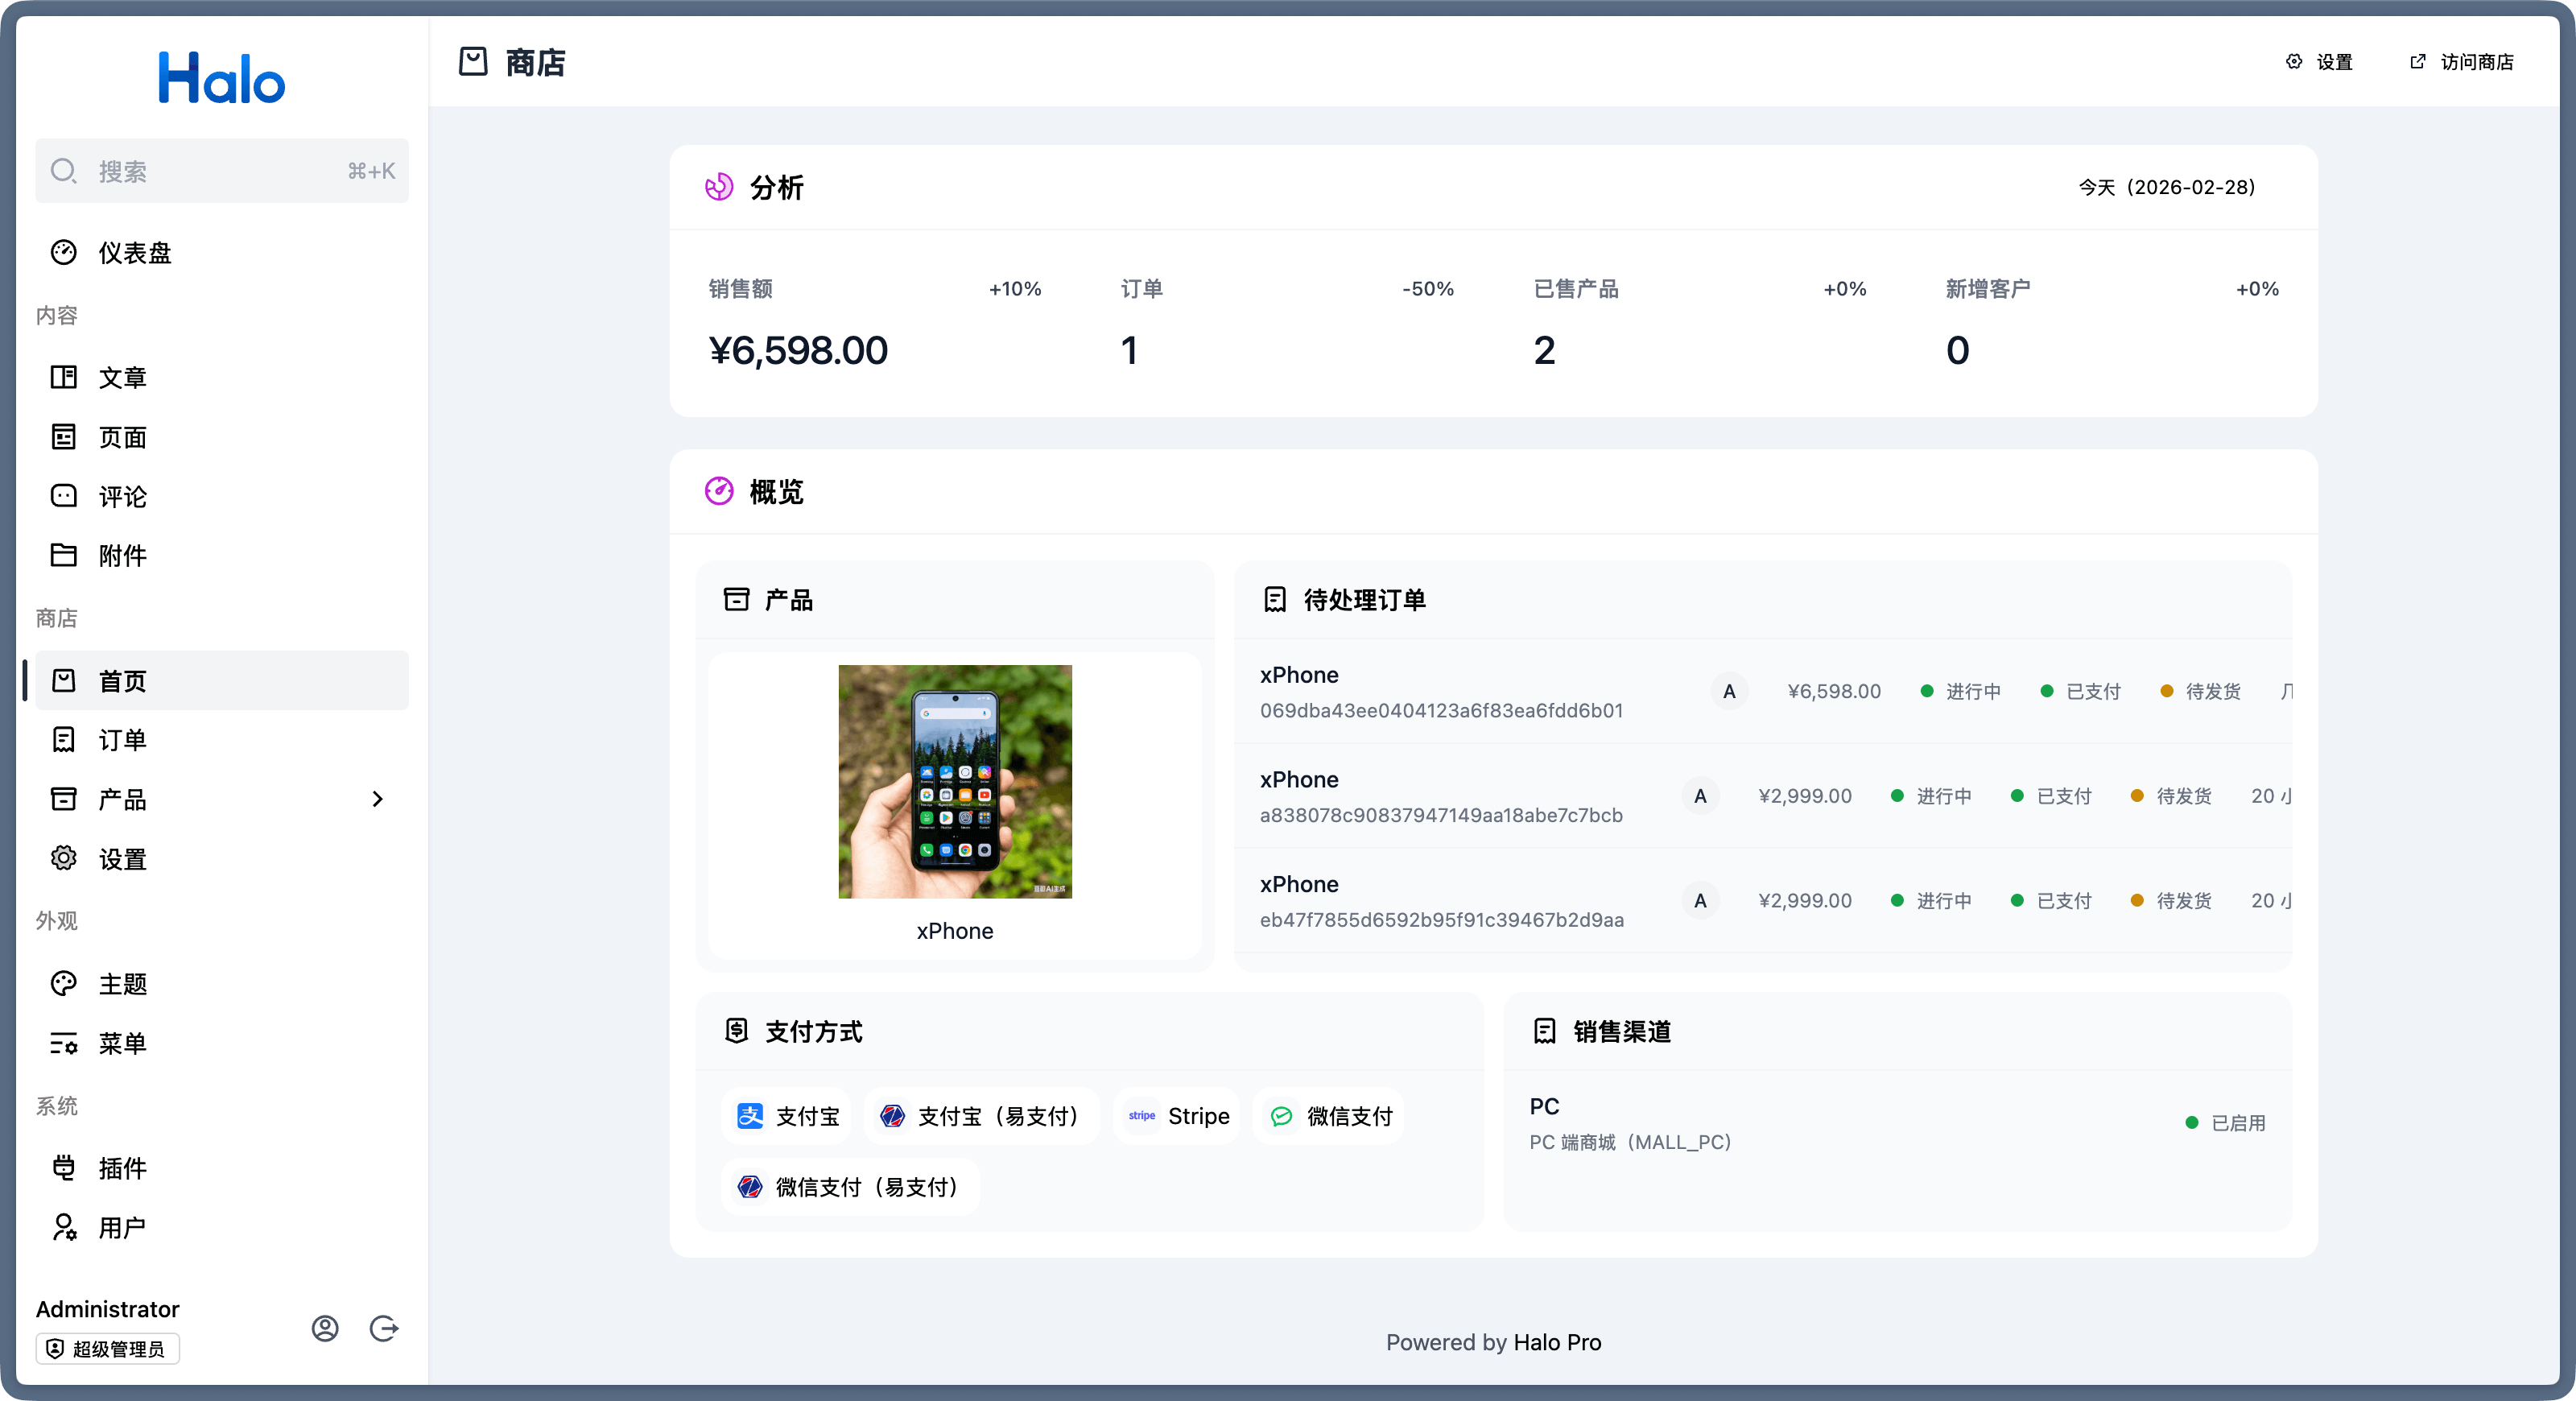Expand the 产品 sidebar submenu chevron

click(x=377, y=799)
